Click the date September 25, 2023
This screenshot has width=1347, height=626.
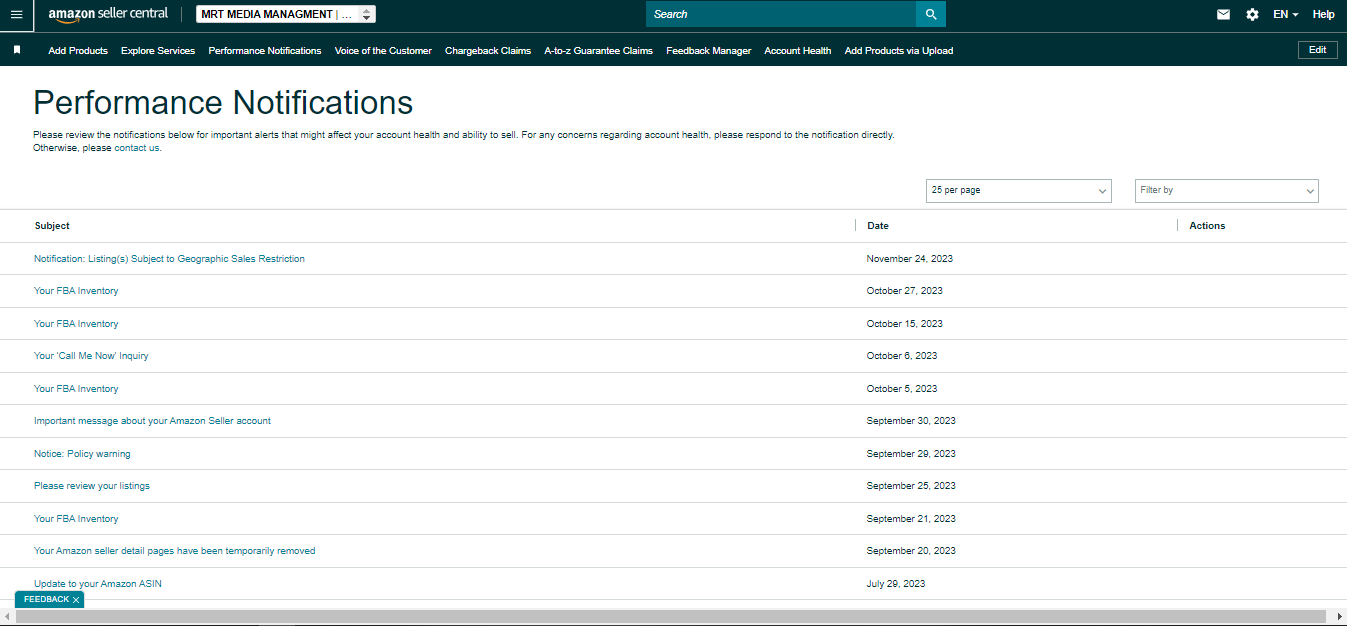[911, 486]
